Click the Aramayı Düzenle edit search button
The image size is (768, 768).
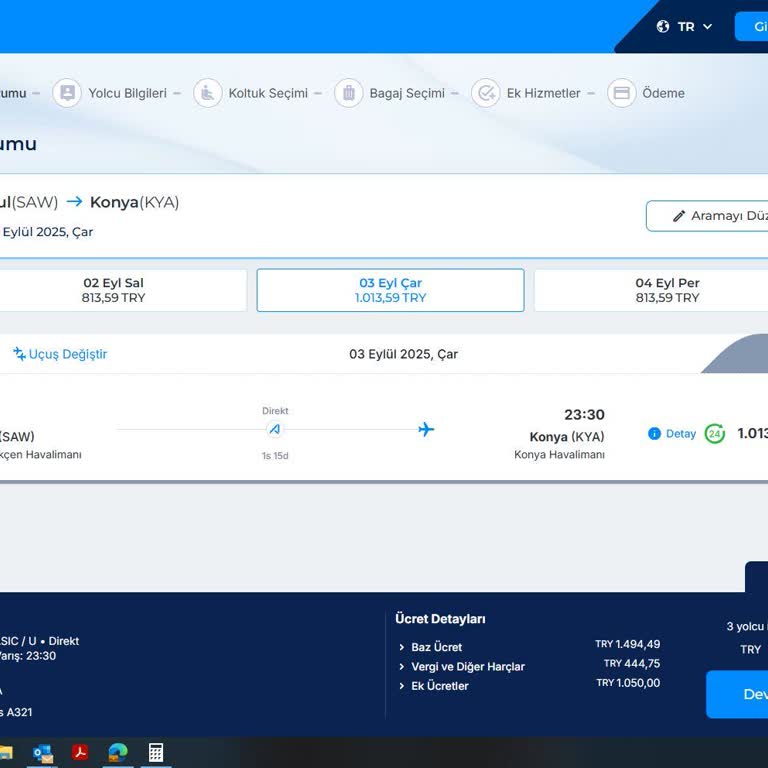tap(710, 216)
